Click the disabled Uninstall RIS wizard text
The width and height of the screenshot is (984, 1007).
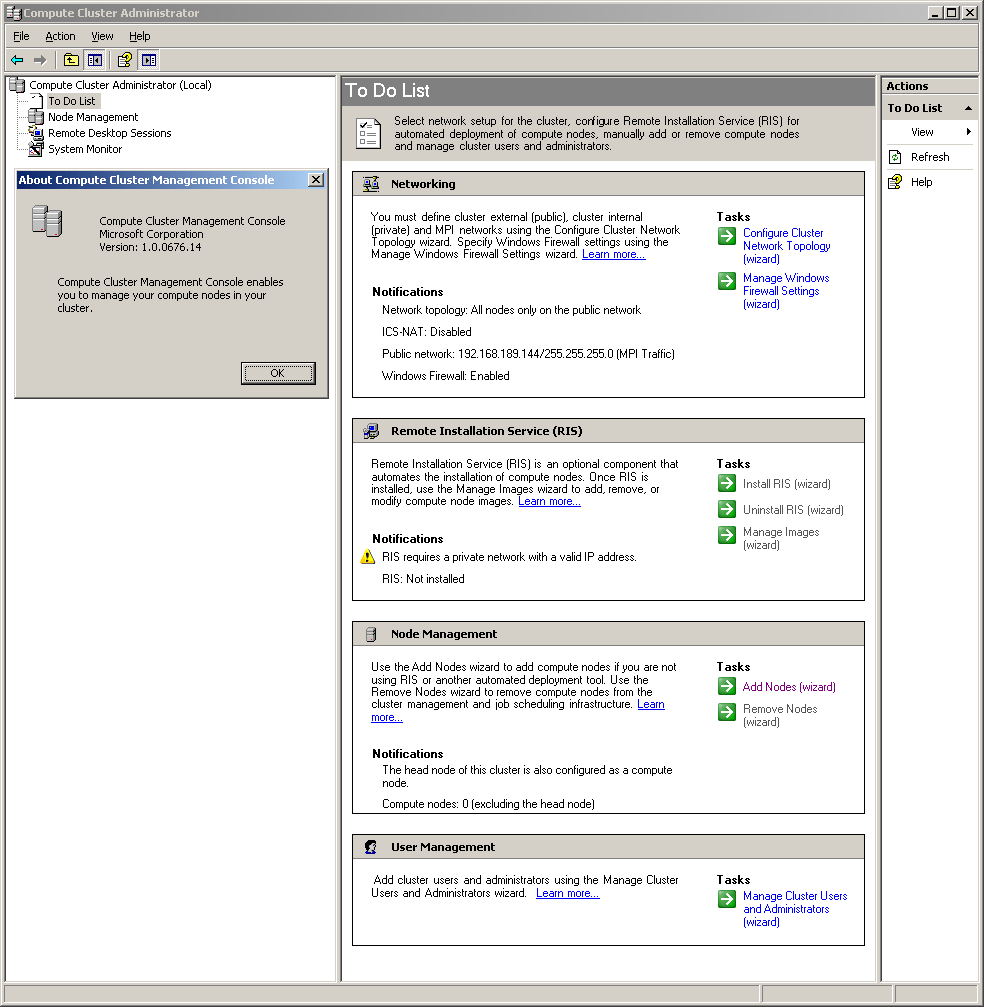tap(793, 510)
